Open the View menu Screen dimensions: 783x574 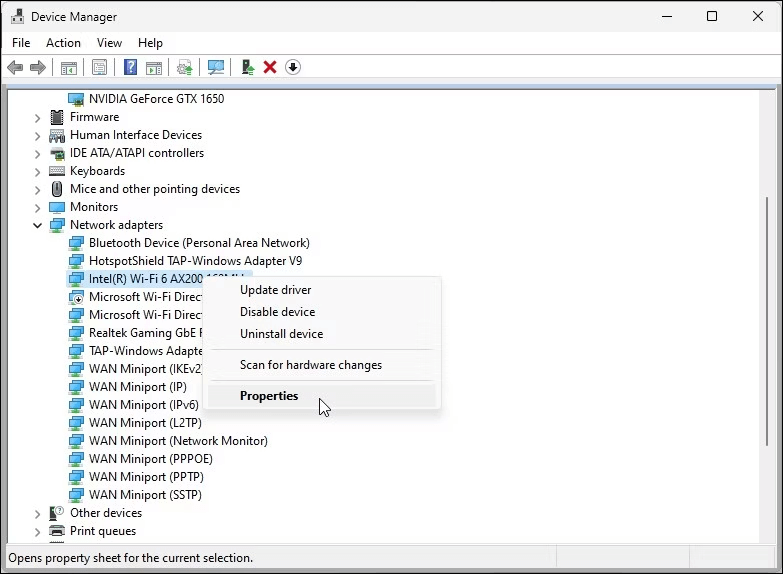[109, 43]
